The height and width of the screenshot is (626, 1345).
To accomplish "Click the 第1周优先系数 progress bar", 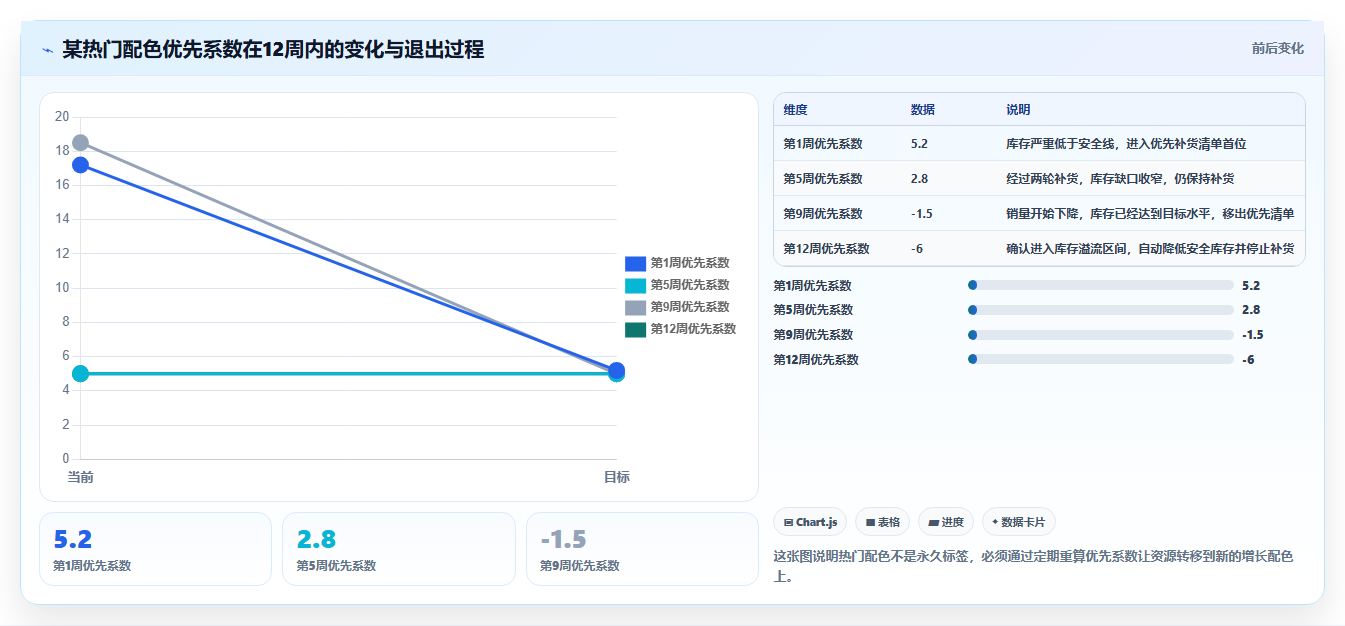I will [x=1101, y=285].
